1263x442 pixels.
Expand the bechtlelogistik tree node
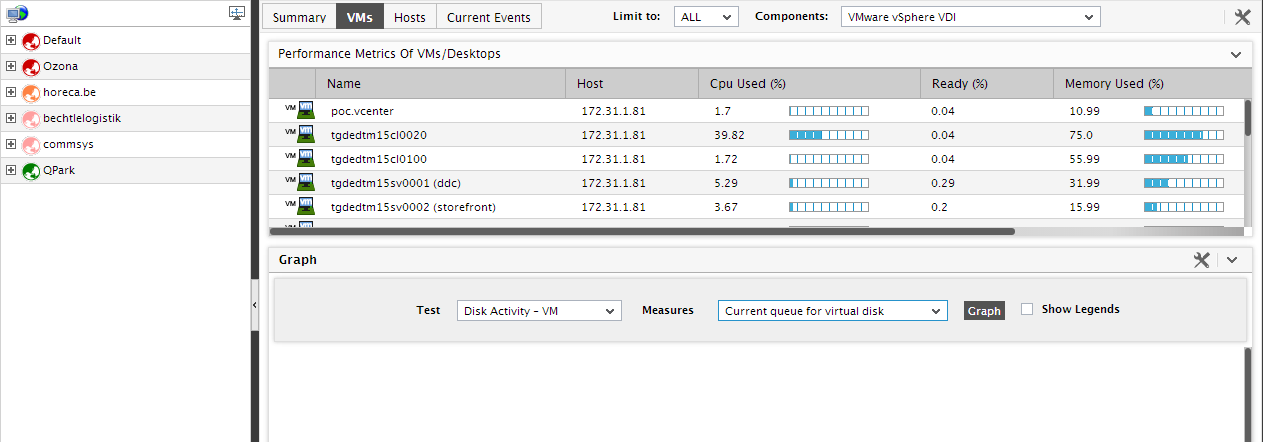11,119
